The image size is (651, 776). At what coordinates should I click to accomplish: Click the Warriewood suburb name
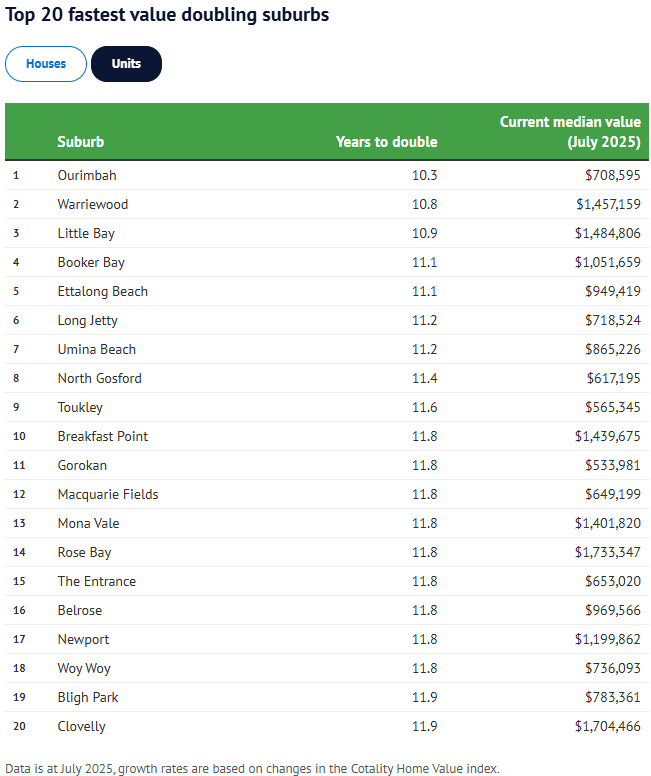tap(93, 204)
